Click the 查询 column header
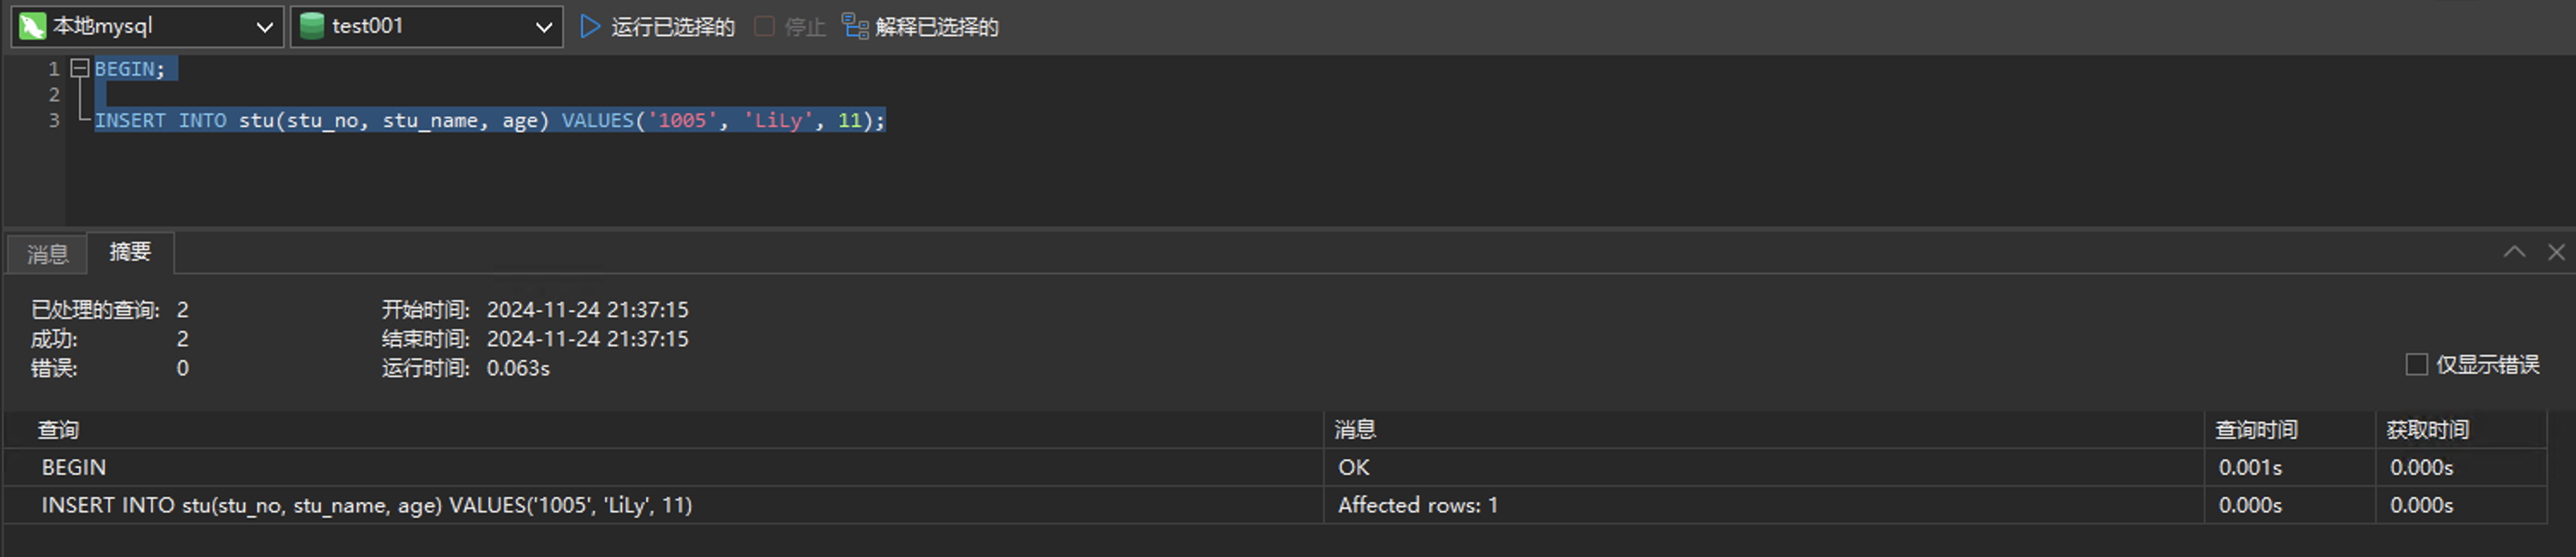Viewport: 2576px width, 557px height. [x=58, y=430]
